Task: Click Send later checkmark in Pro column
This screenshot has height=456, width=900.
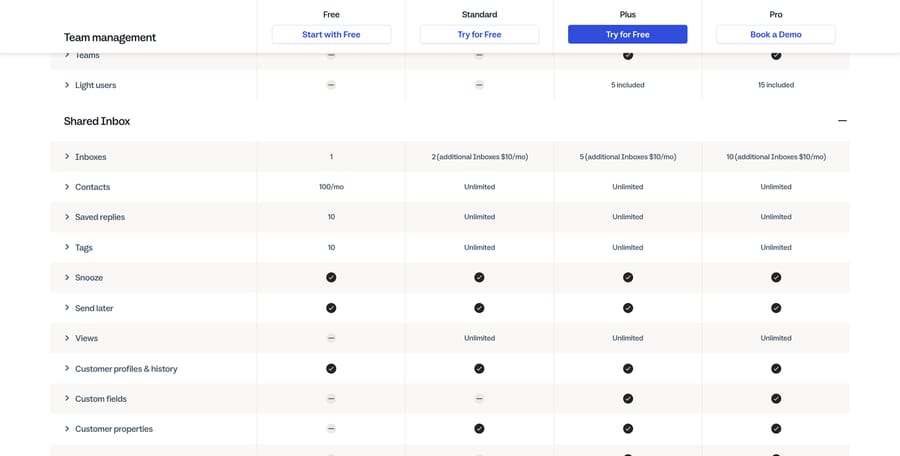Action: 776,308
